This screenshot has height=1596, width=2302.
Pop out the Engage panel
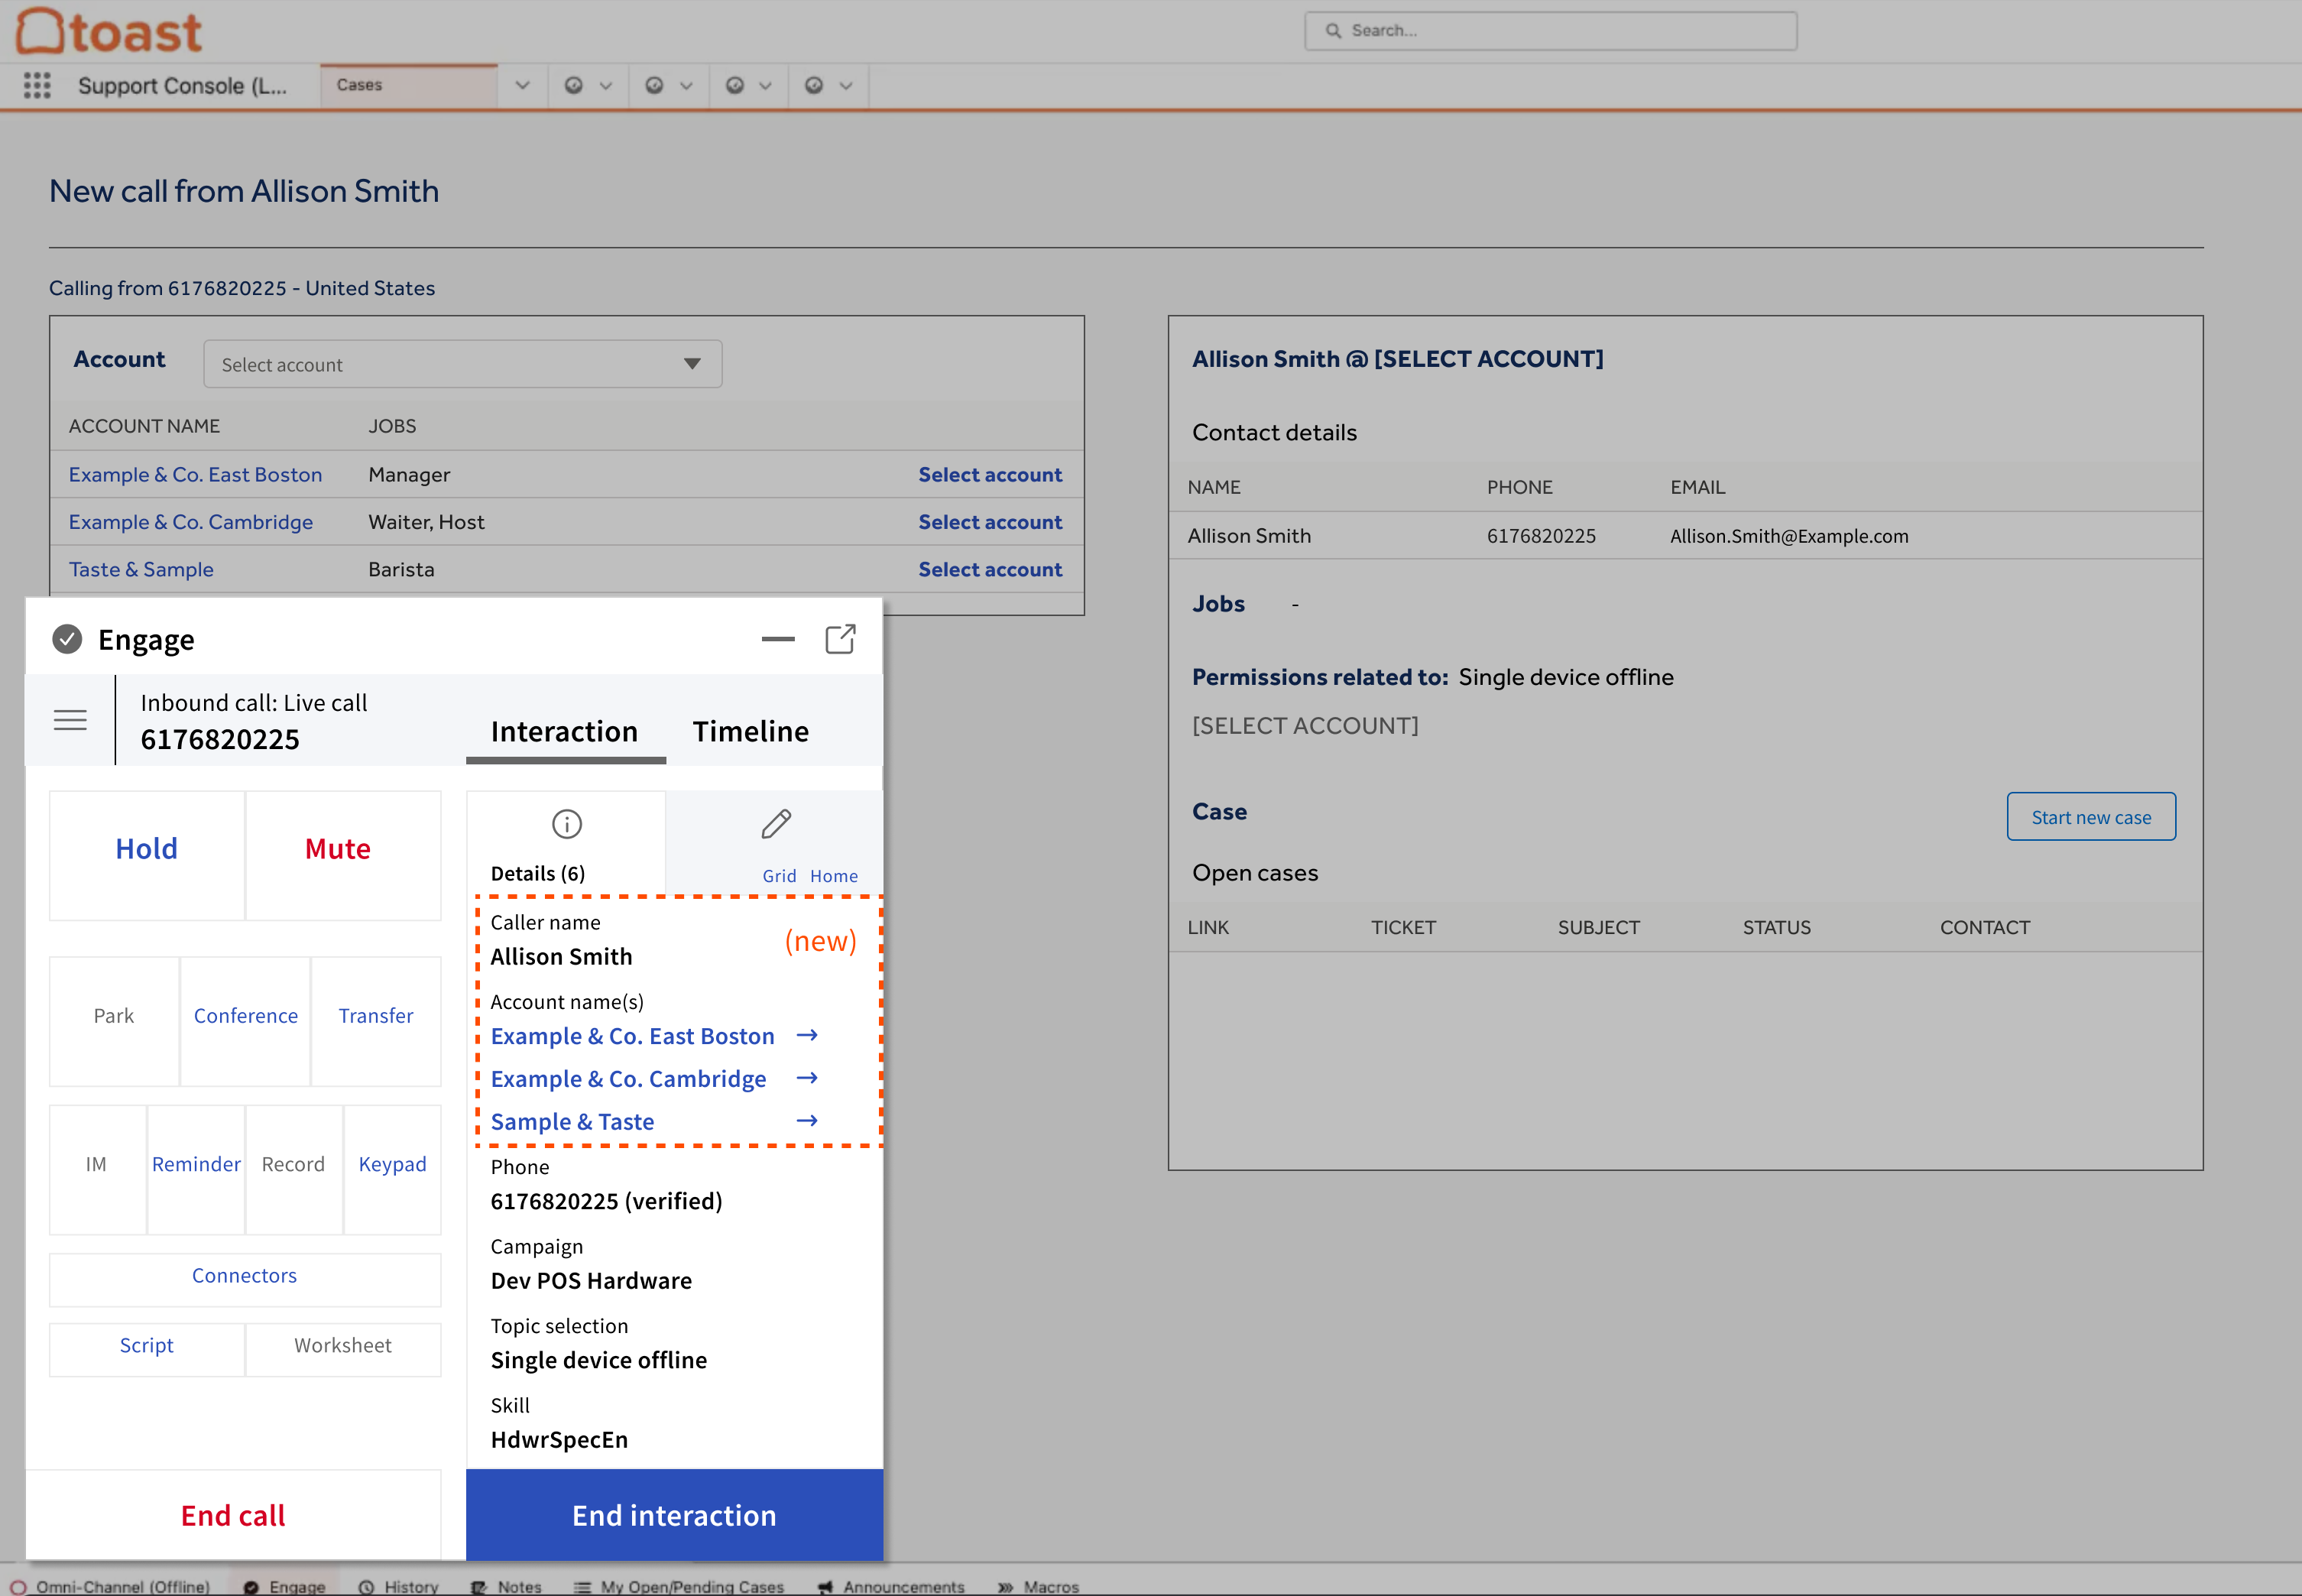point(840,639)
